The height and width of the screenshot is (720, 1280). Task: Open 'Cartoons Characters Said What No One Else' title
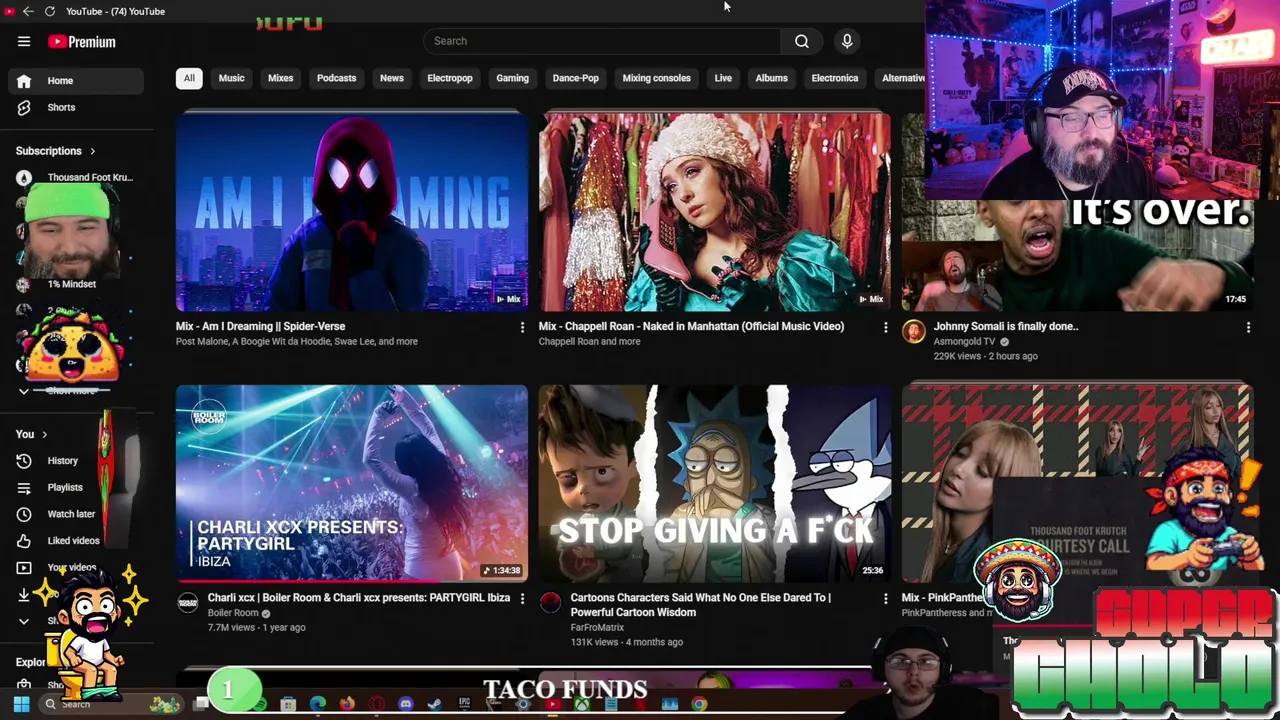(700, 605)
